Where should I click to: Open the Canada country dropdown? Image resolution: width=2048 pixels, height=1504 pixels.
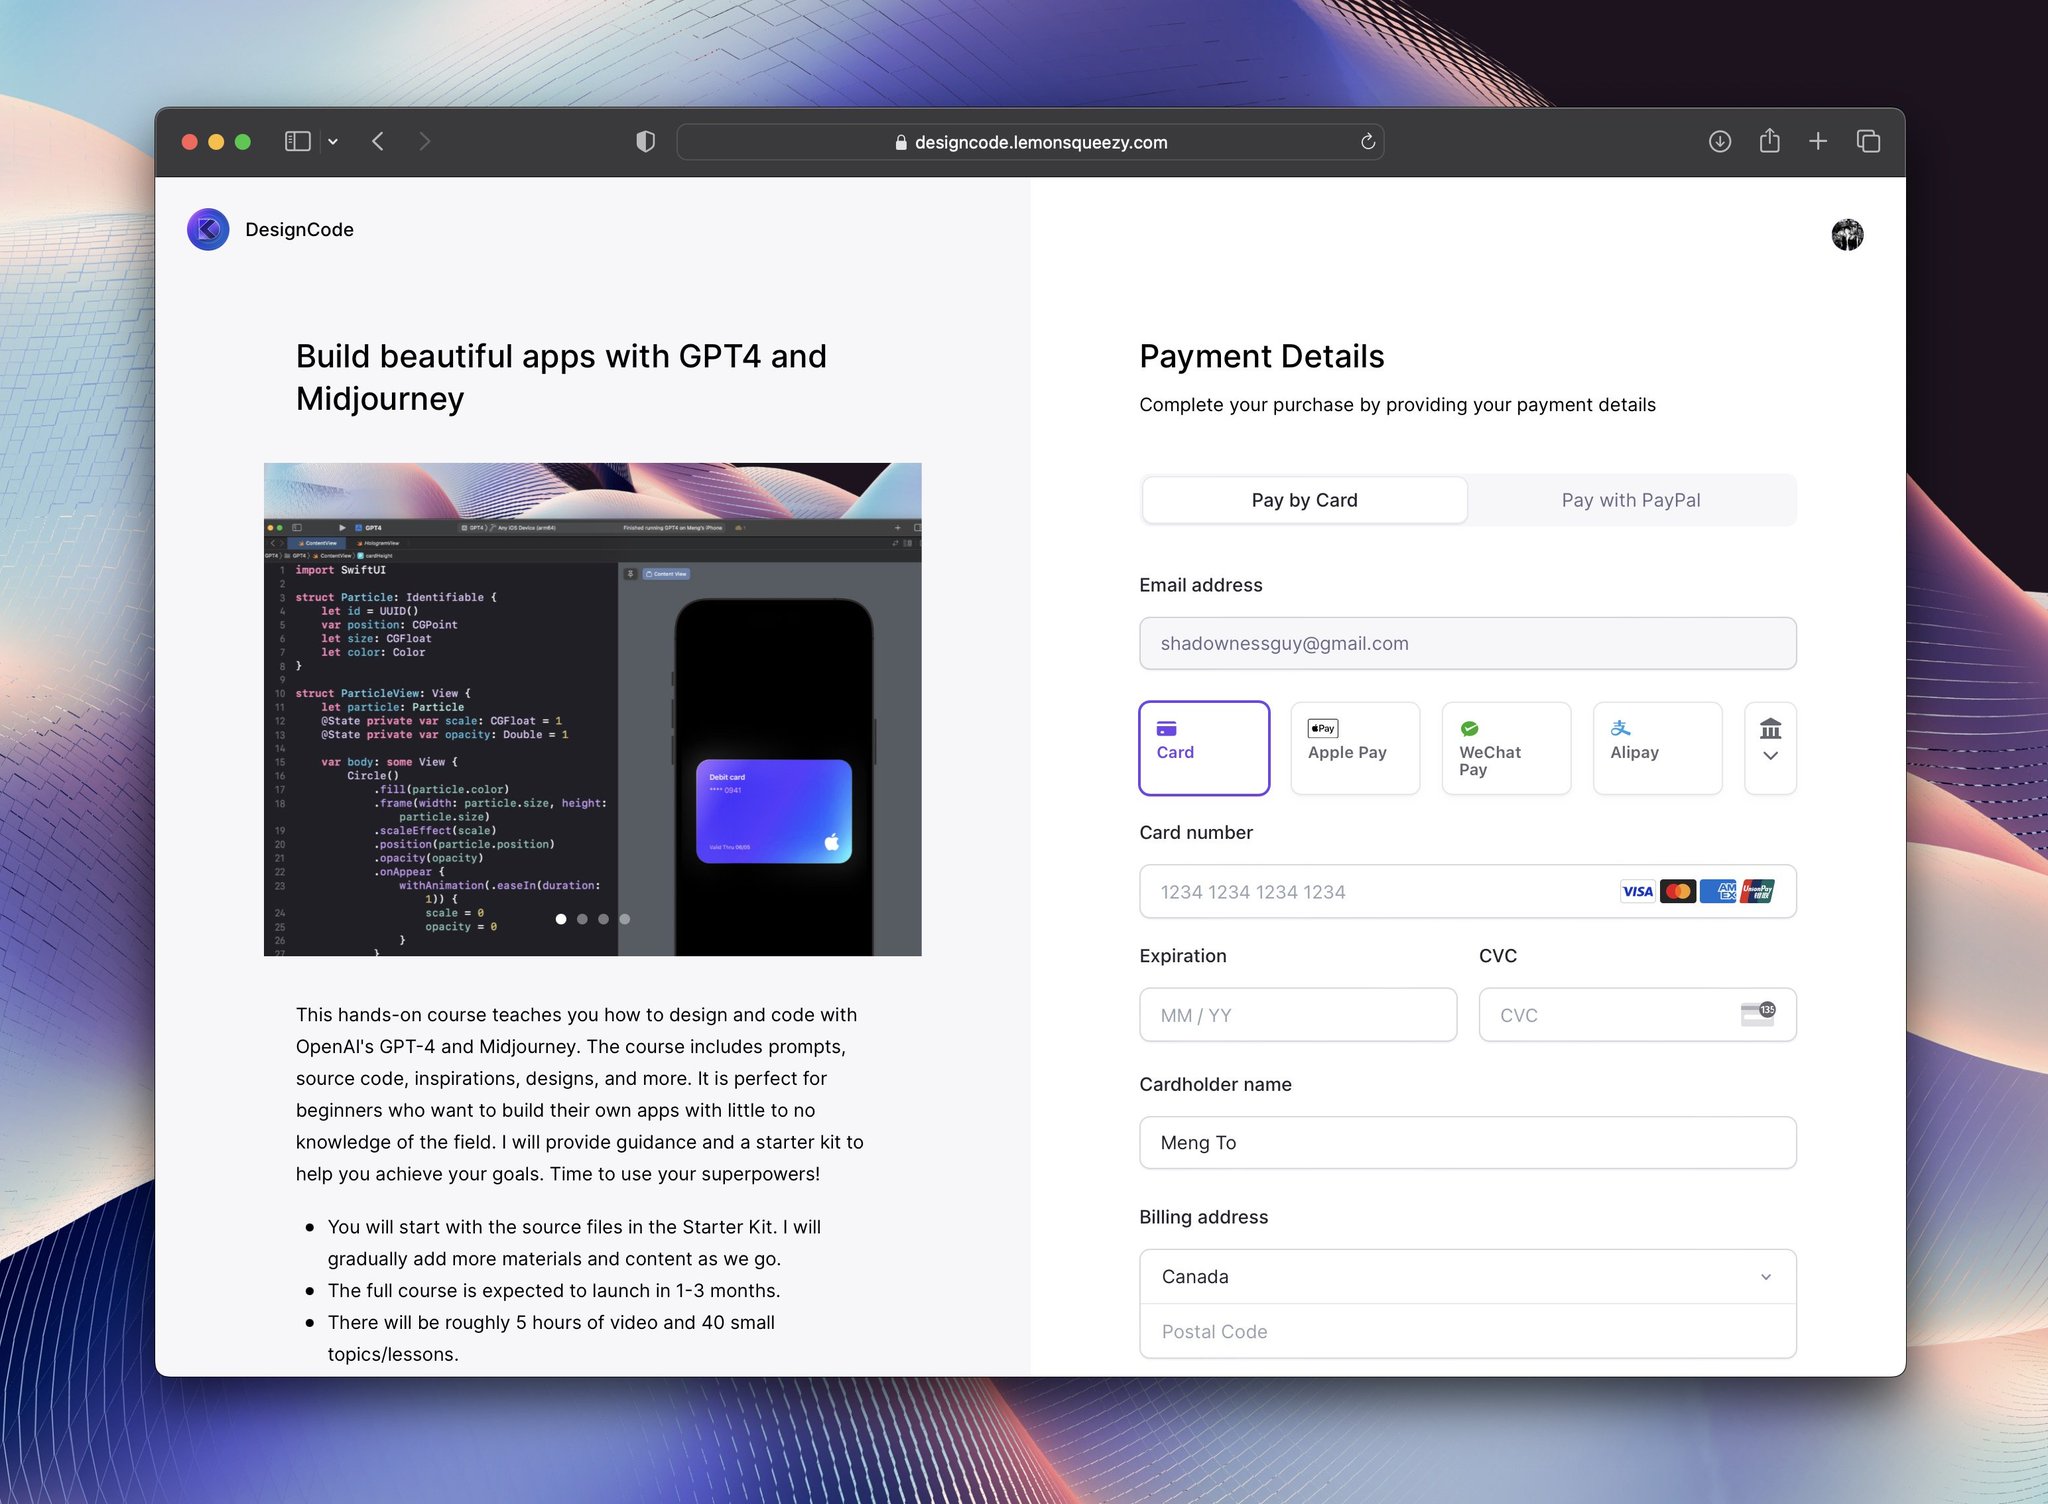pos(1467,1277)
